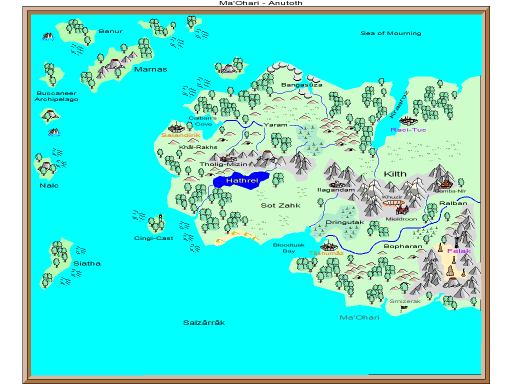
Task: Select the Raci-Tuc harbor city icon
Action: pos(408,120)
